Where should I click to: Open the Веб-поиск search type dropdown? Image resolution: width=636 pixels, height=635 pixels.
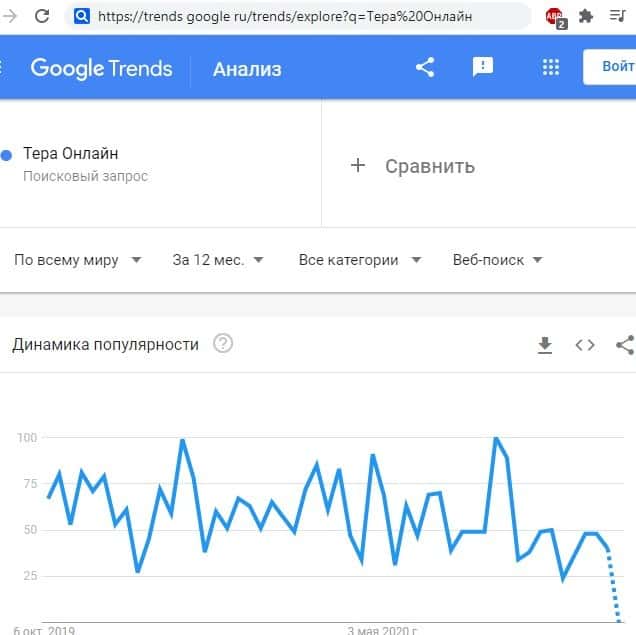[497, 260]
